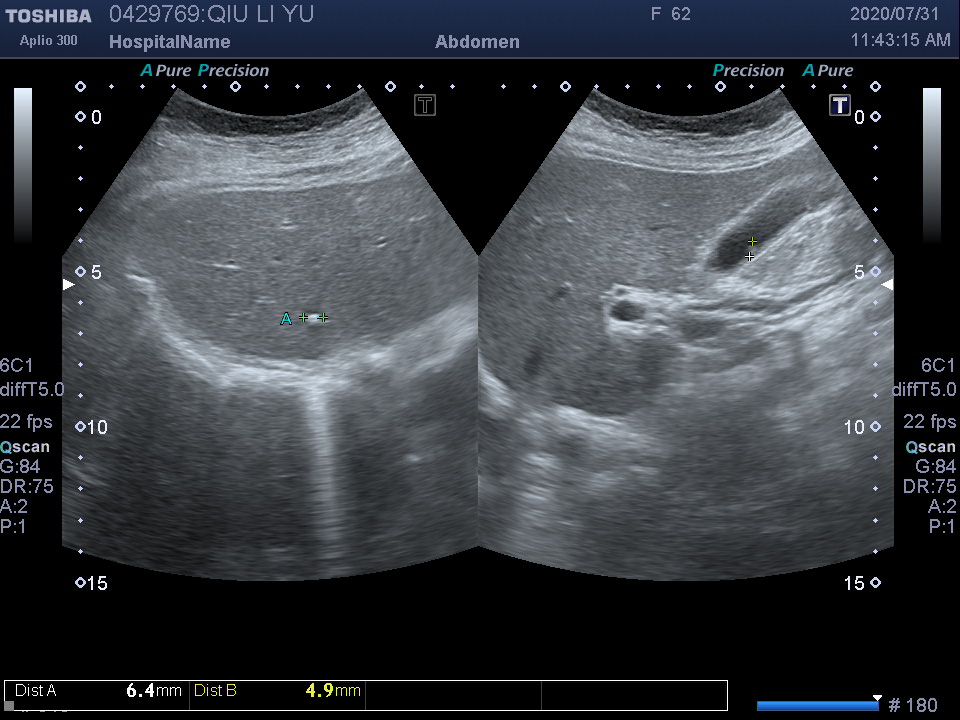Click the Dist A 6.4mm measurement cell

pos(97,691)
